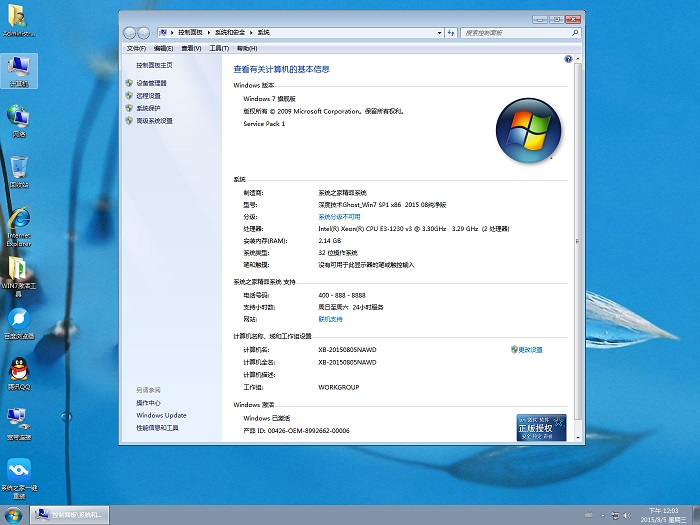Open the Recycle Bin desktop icon
This screenshot has height=525, width=700.
click(x=19, y=168)
